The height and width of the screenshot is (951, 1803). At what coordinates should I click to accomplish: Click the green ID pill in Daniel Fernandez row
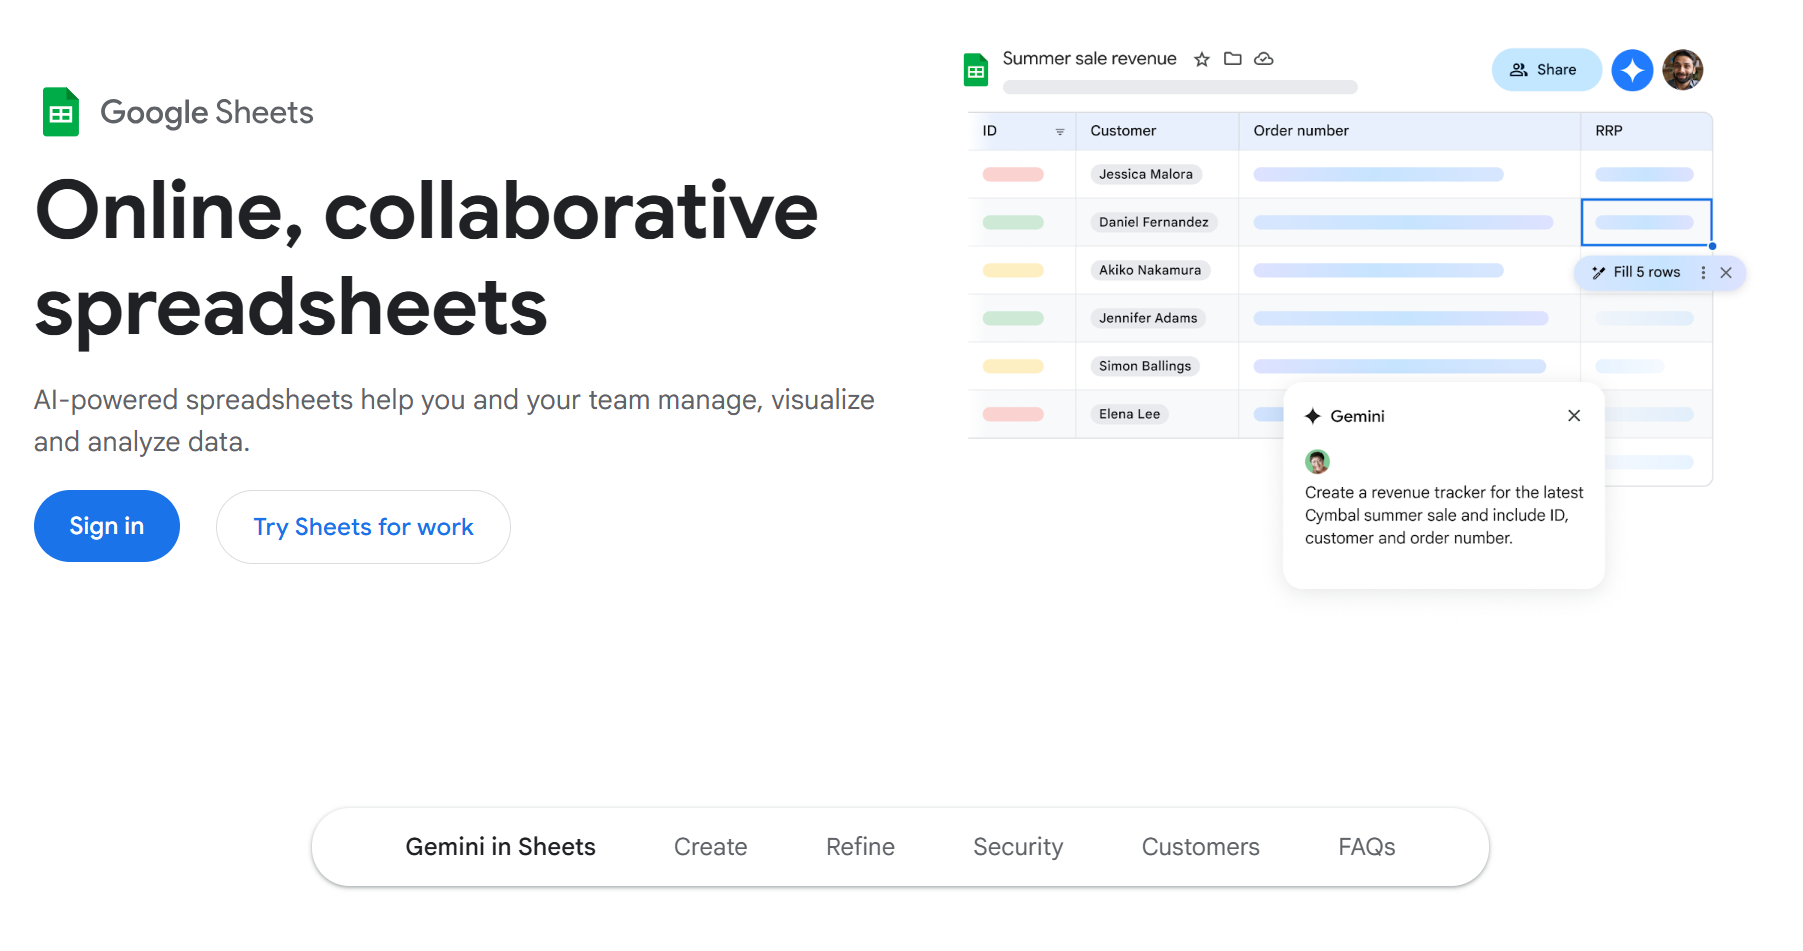click(x=1013, y=222)
